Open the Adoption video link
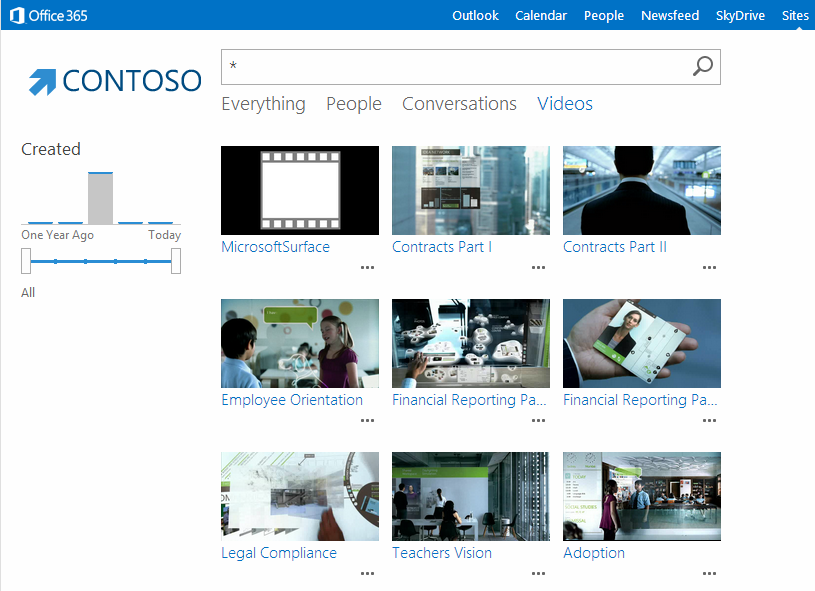 click(594, 553)
